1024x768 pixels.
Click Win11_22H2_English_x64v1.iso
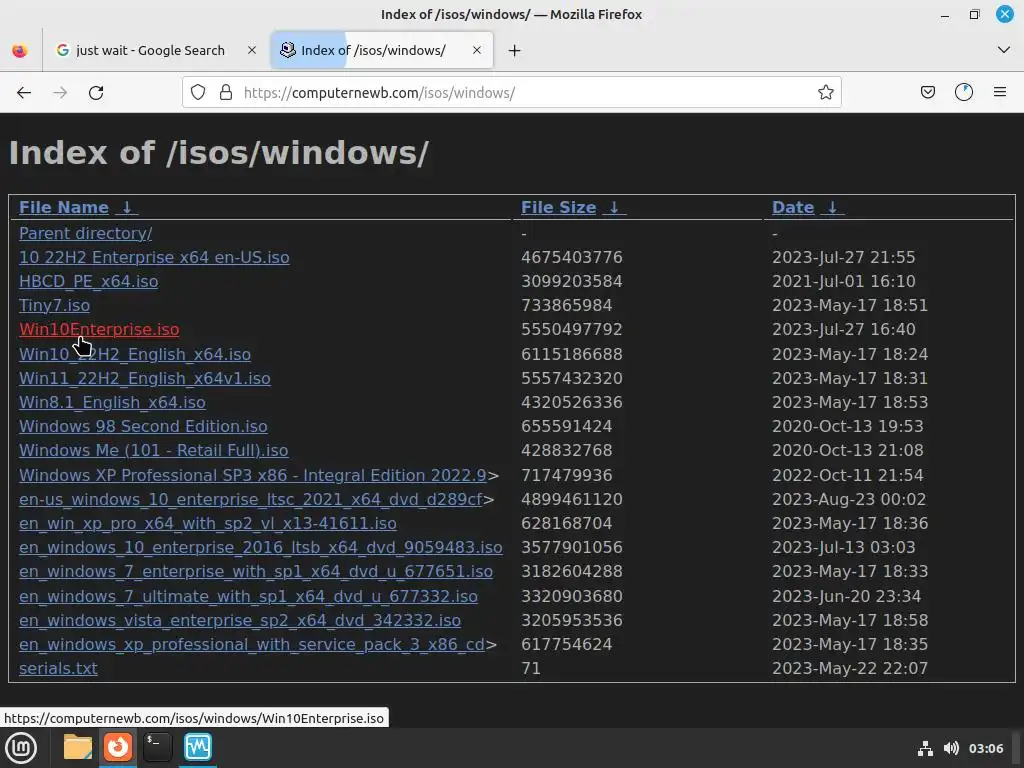pos(144,379)
